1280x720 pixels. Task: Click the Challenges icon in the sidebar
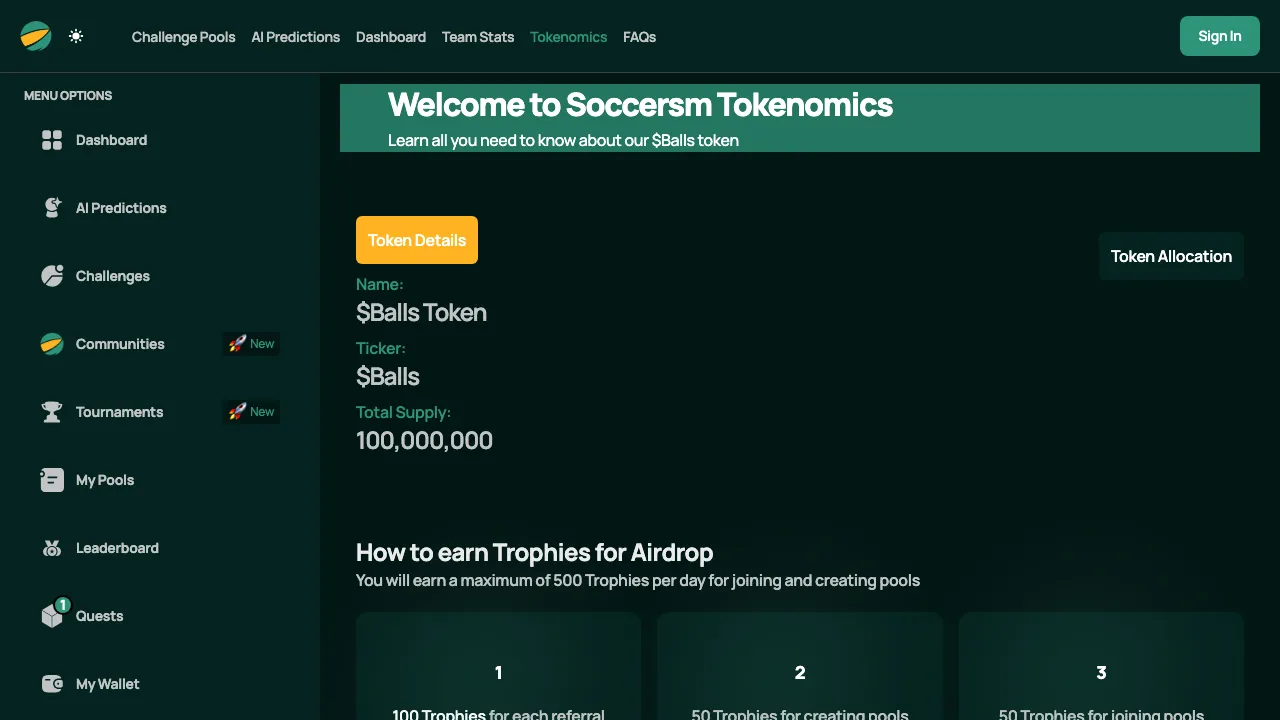pyautogui.click(x=52, y=276)
